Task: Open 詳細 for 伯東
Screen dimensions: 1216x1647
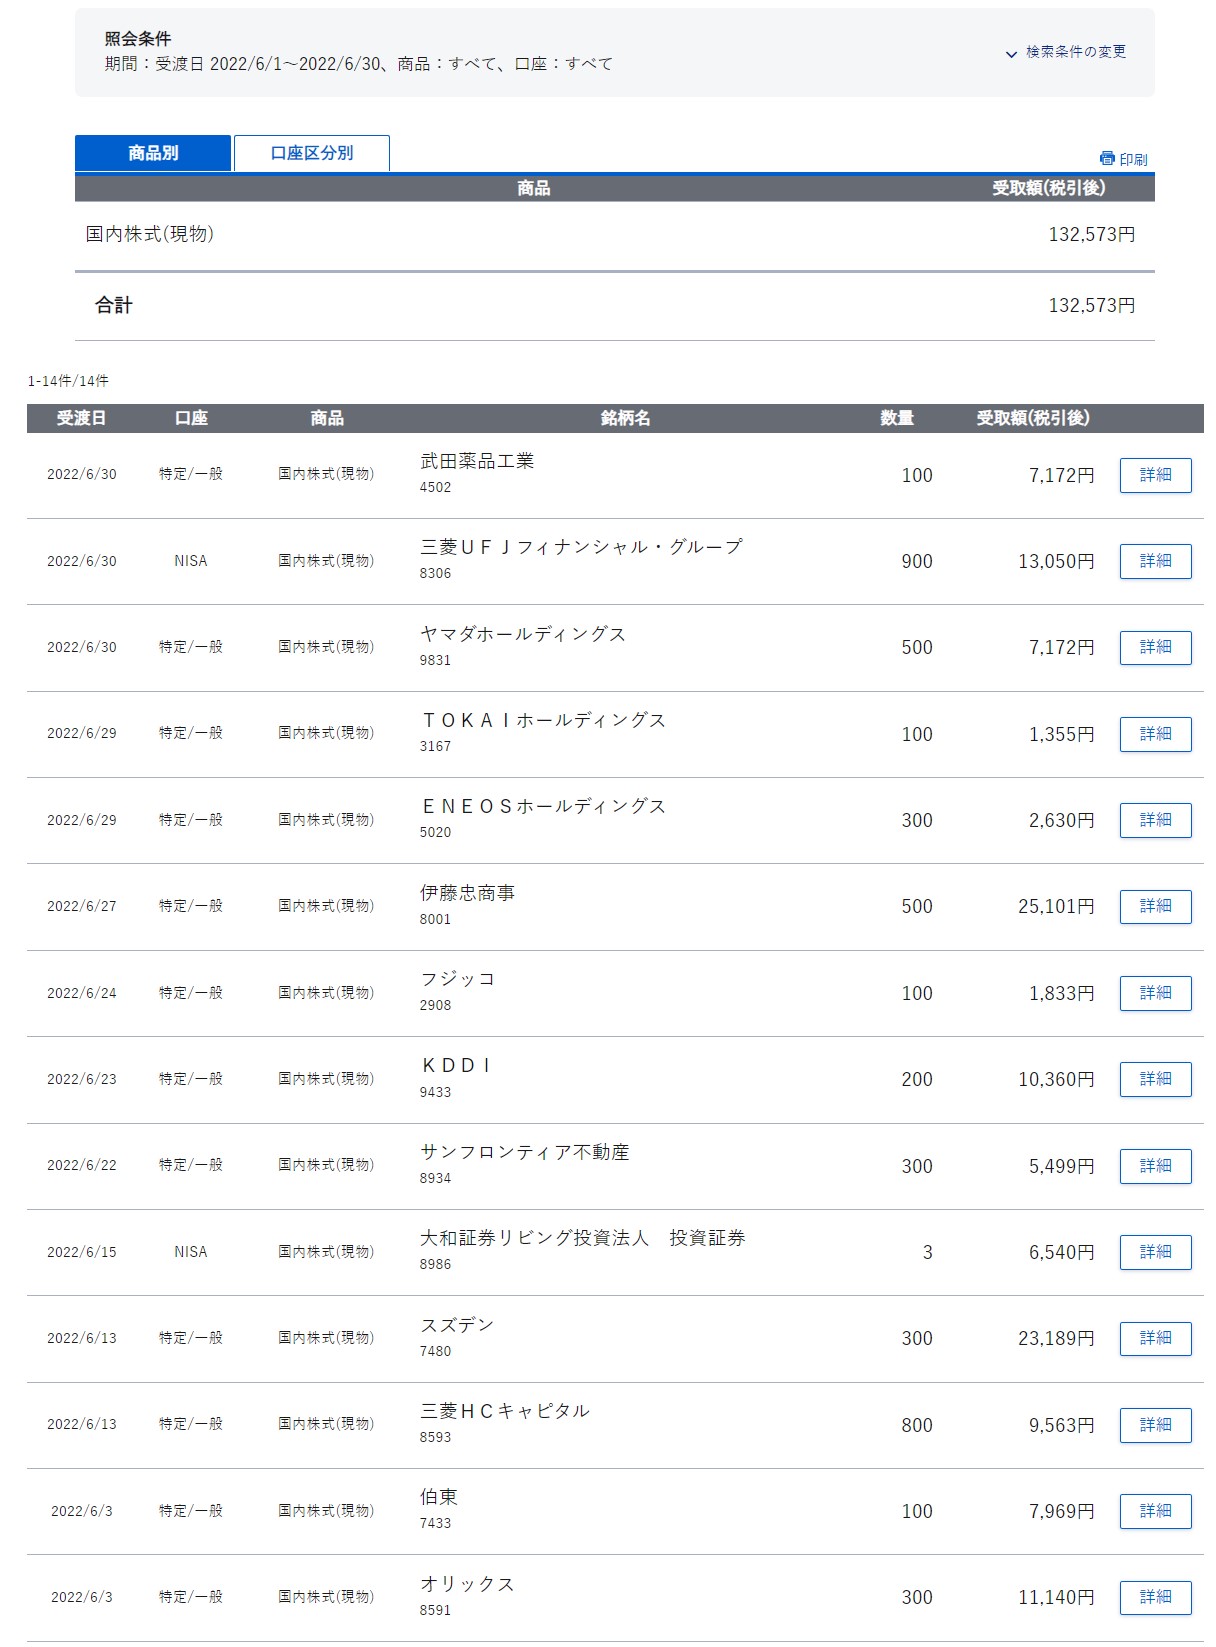Action: [x=1155, y=1511]
